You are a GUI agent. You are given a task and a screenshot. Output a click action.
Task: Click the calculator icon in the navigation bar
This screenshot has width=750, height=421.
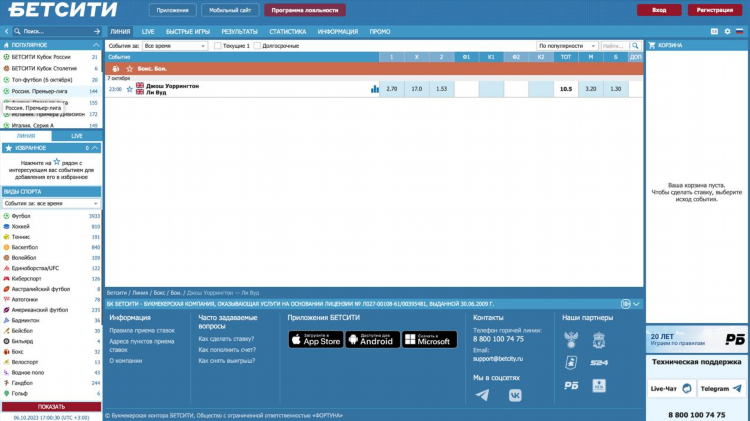pos(715,31)
